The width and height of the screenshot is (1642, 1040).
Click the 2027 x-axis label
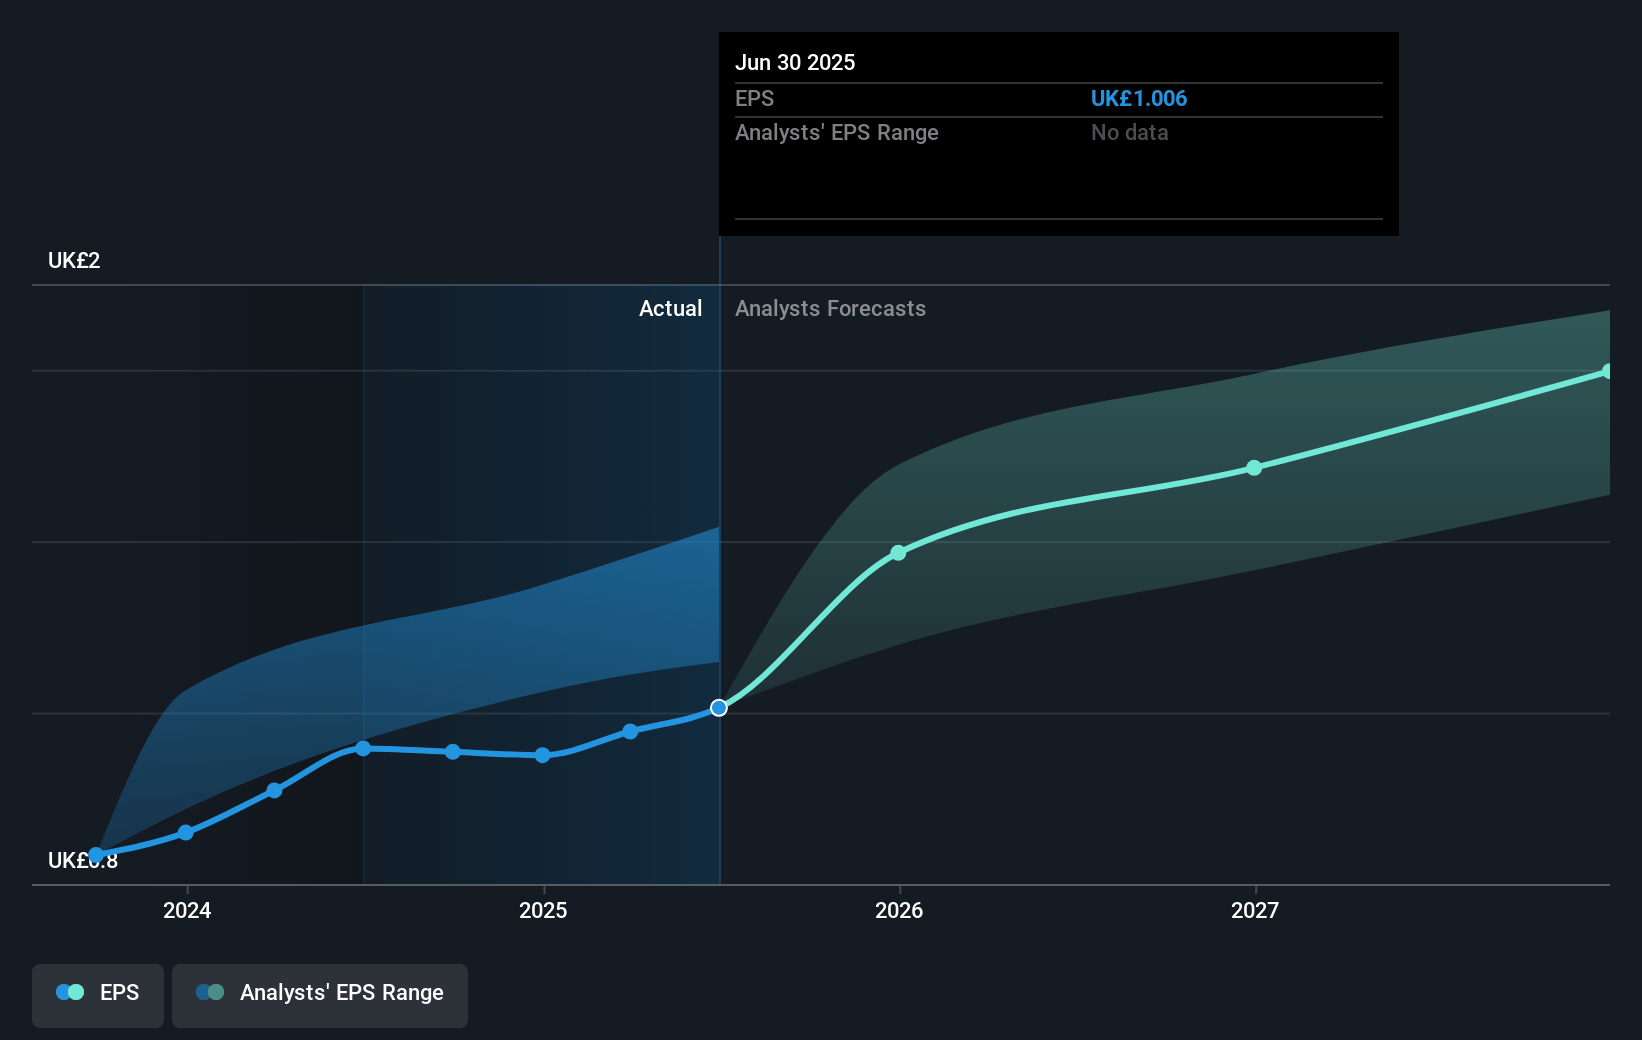point(1254,910)
